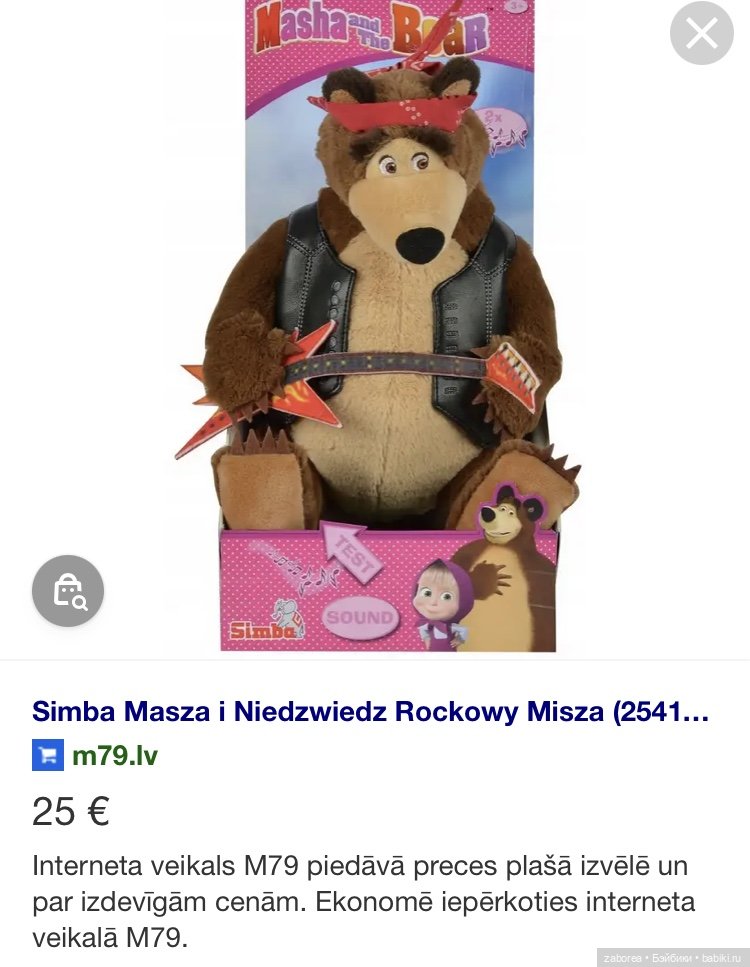Viewport: 750px width, 967px height.
Task: Click the red toy guitar body
Action: [255, 396]
